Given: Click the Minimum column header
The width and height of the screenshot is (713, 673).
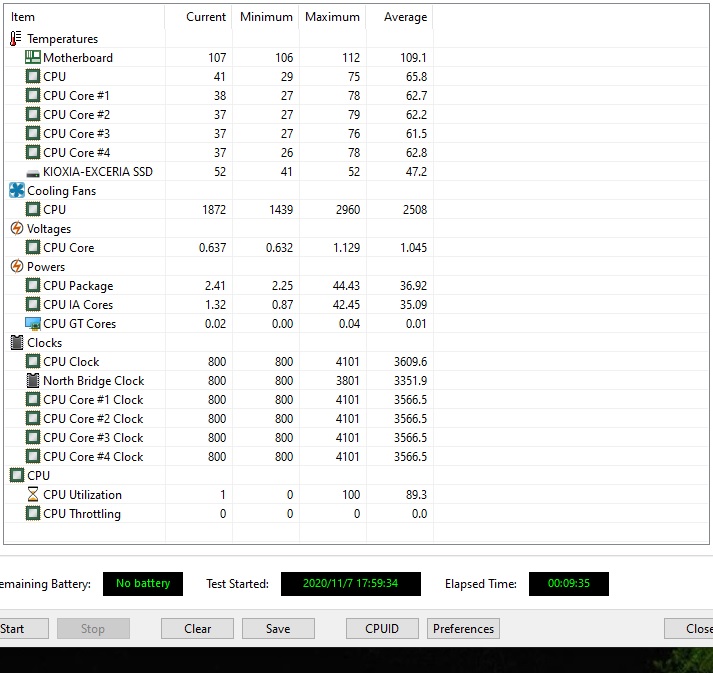Looking at the screenshot, I should [266, 17].
